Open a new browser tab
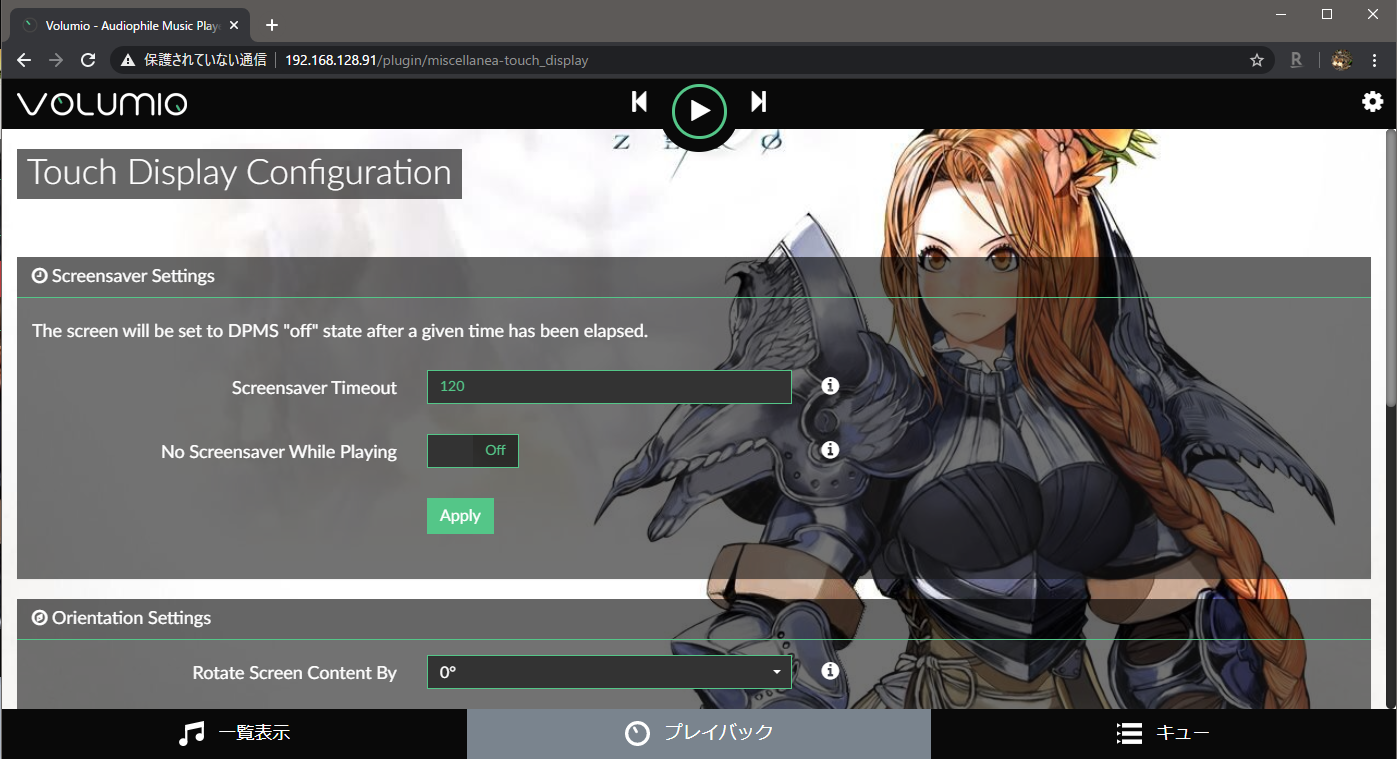The height and width of the screenshot is (759, 1397). tap(272, 25)
